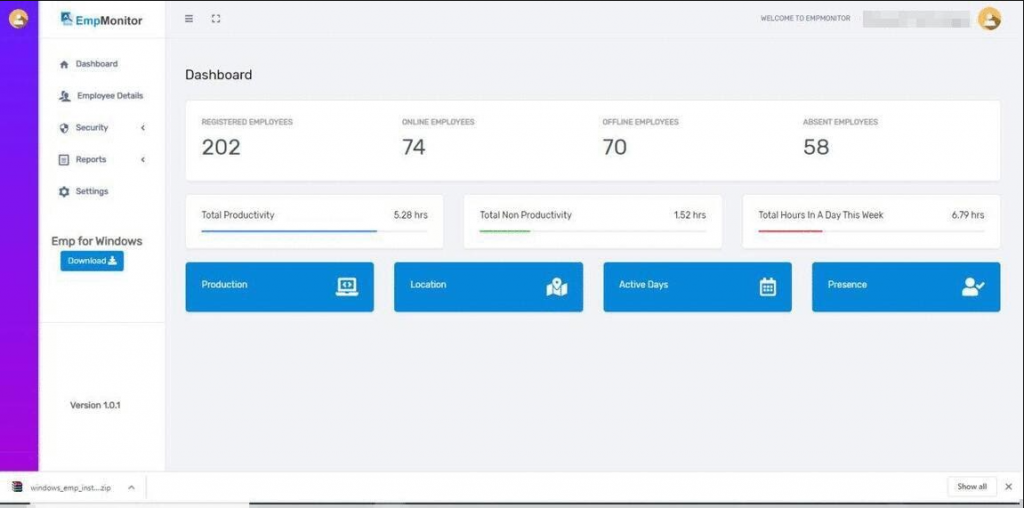Click the Settings gear icon in sidebar

click(63, 192)
